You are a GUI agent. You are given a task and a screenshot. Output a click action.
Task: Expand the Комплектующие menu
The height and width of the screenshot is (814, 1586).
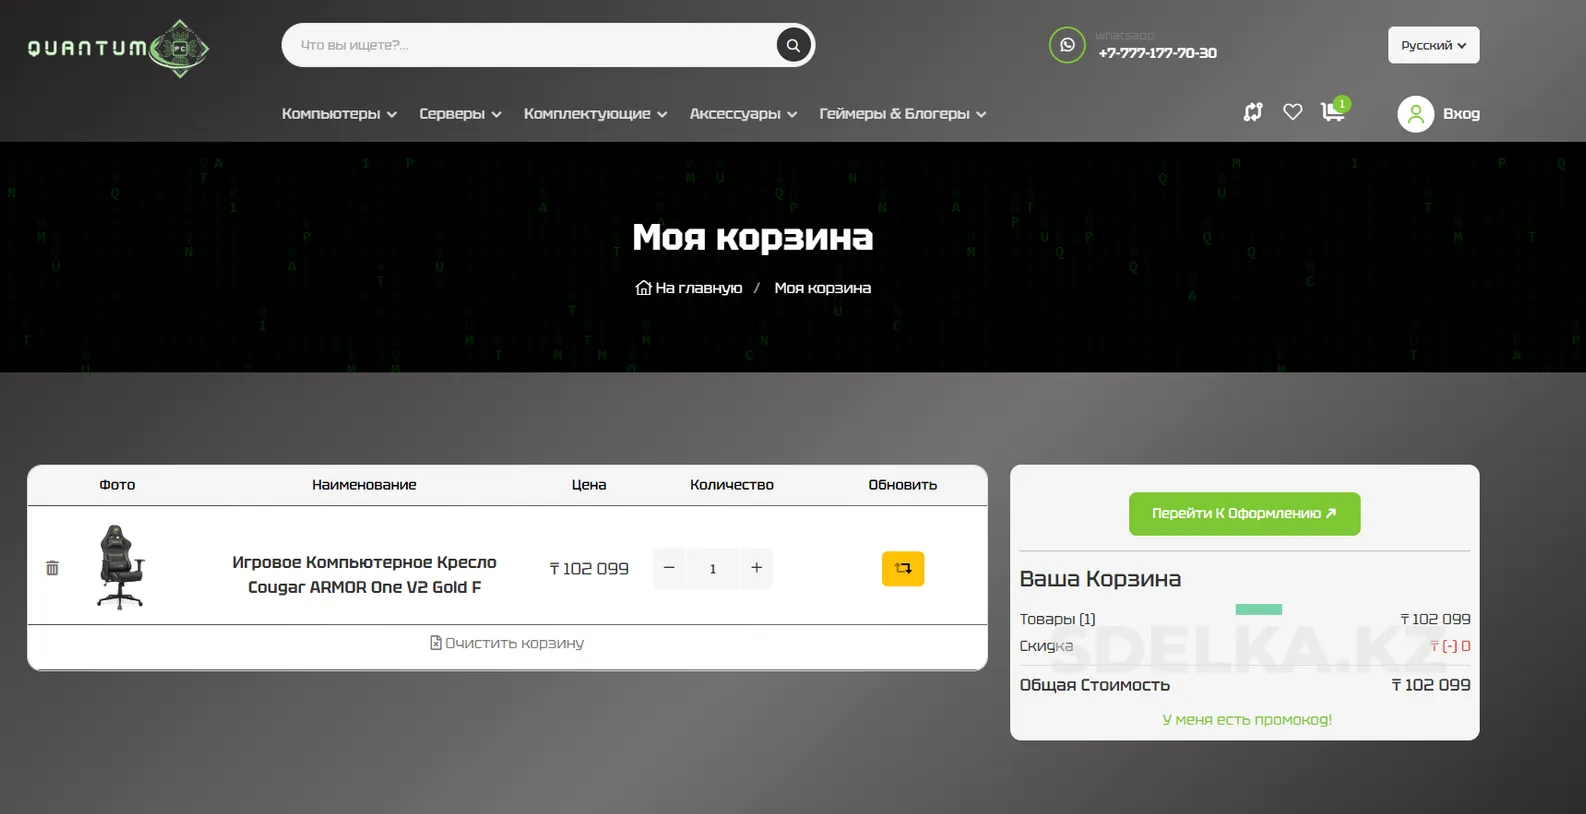click(595, 114)
